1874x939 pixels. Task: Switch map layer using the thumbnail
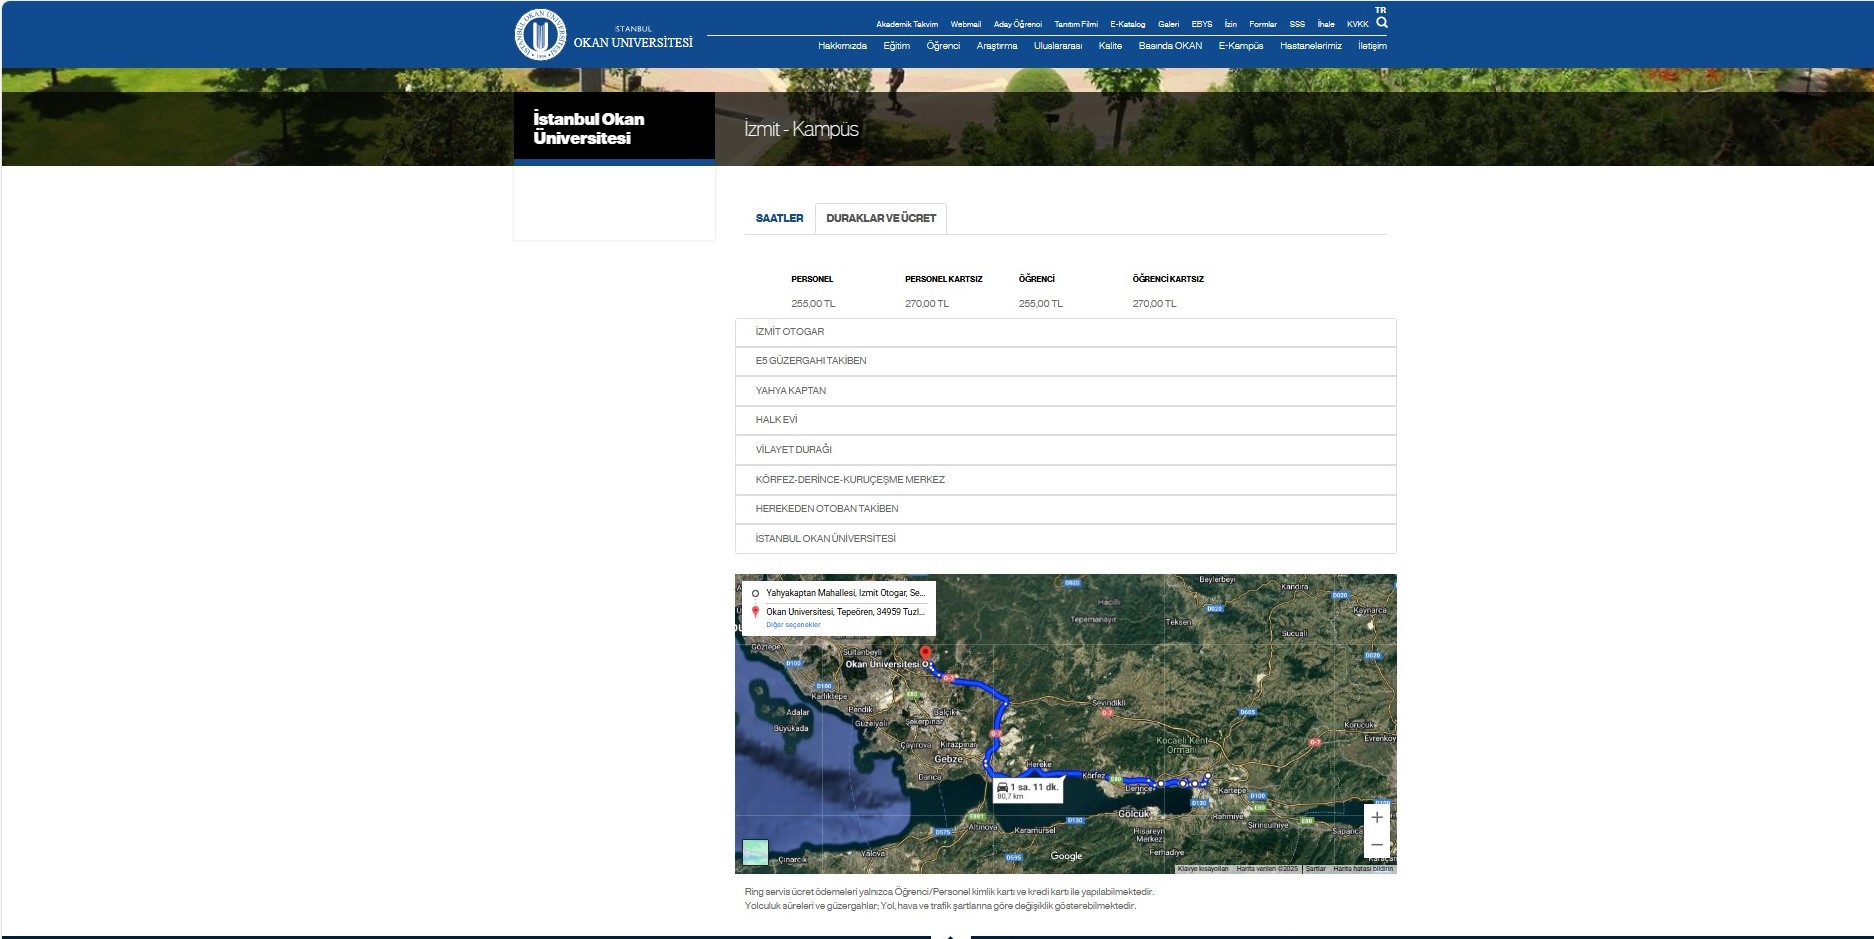coord(755,852)
